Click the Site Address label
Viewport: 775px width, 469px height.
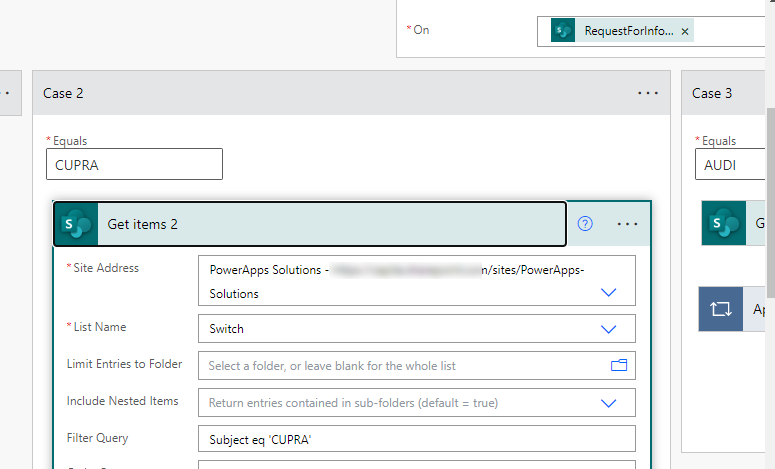click(x=106, y=268)
